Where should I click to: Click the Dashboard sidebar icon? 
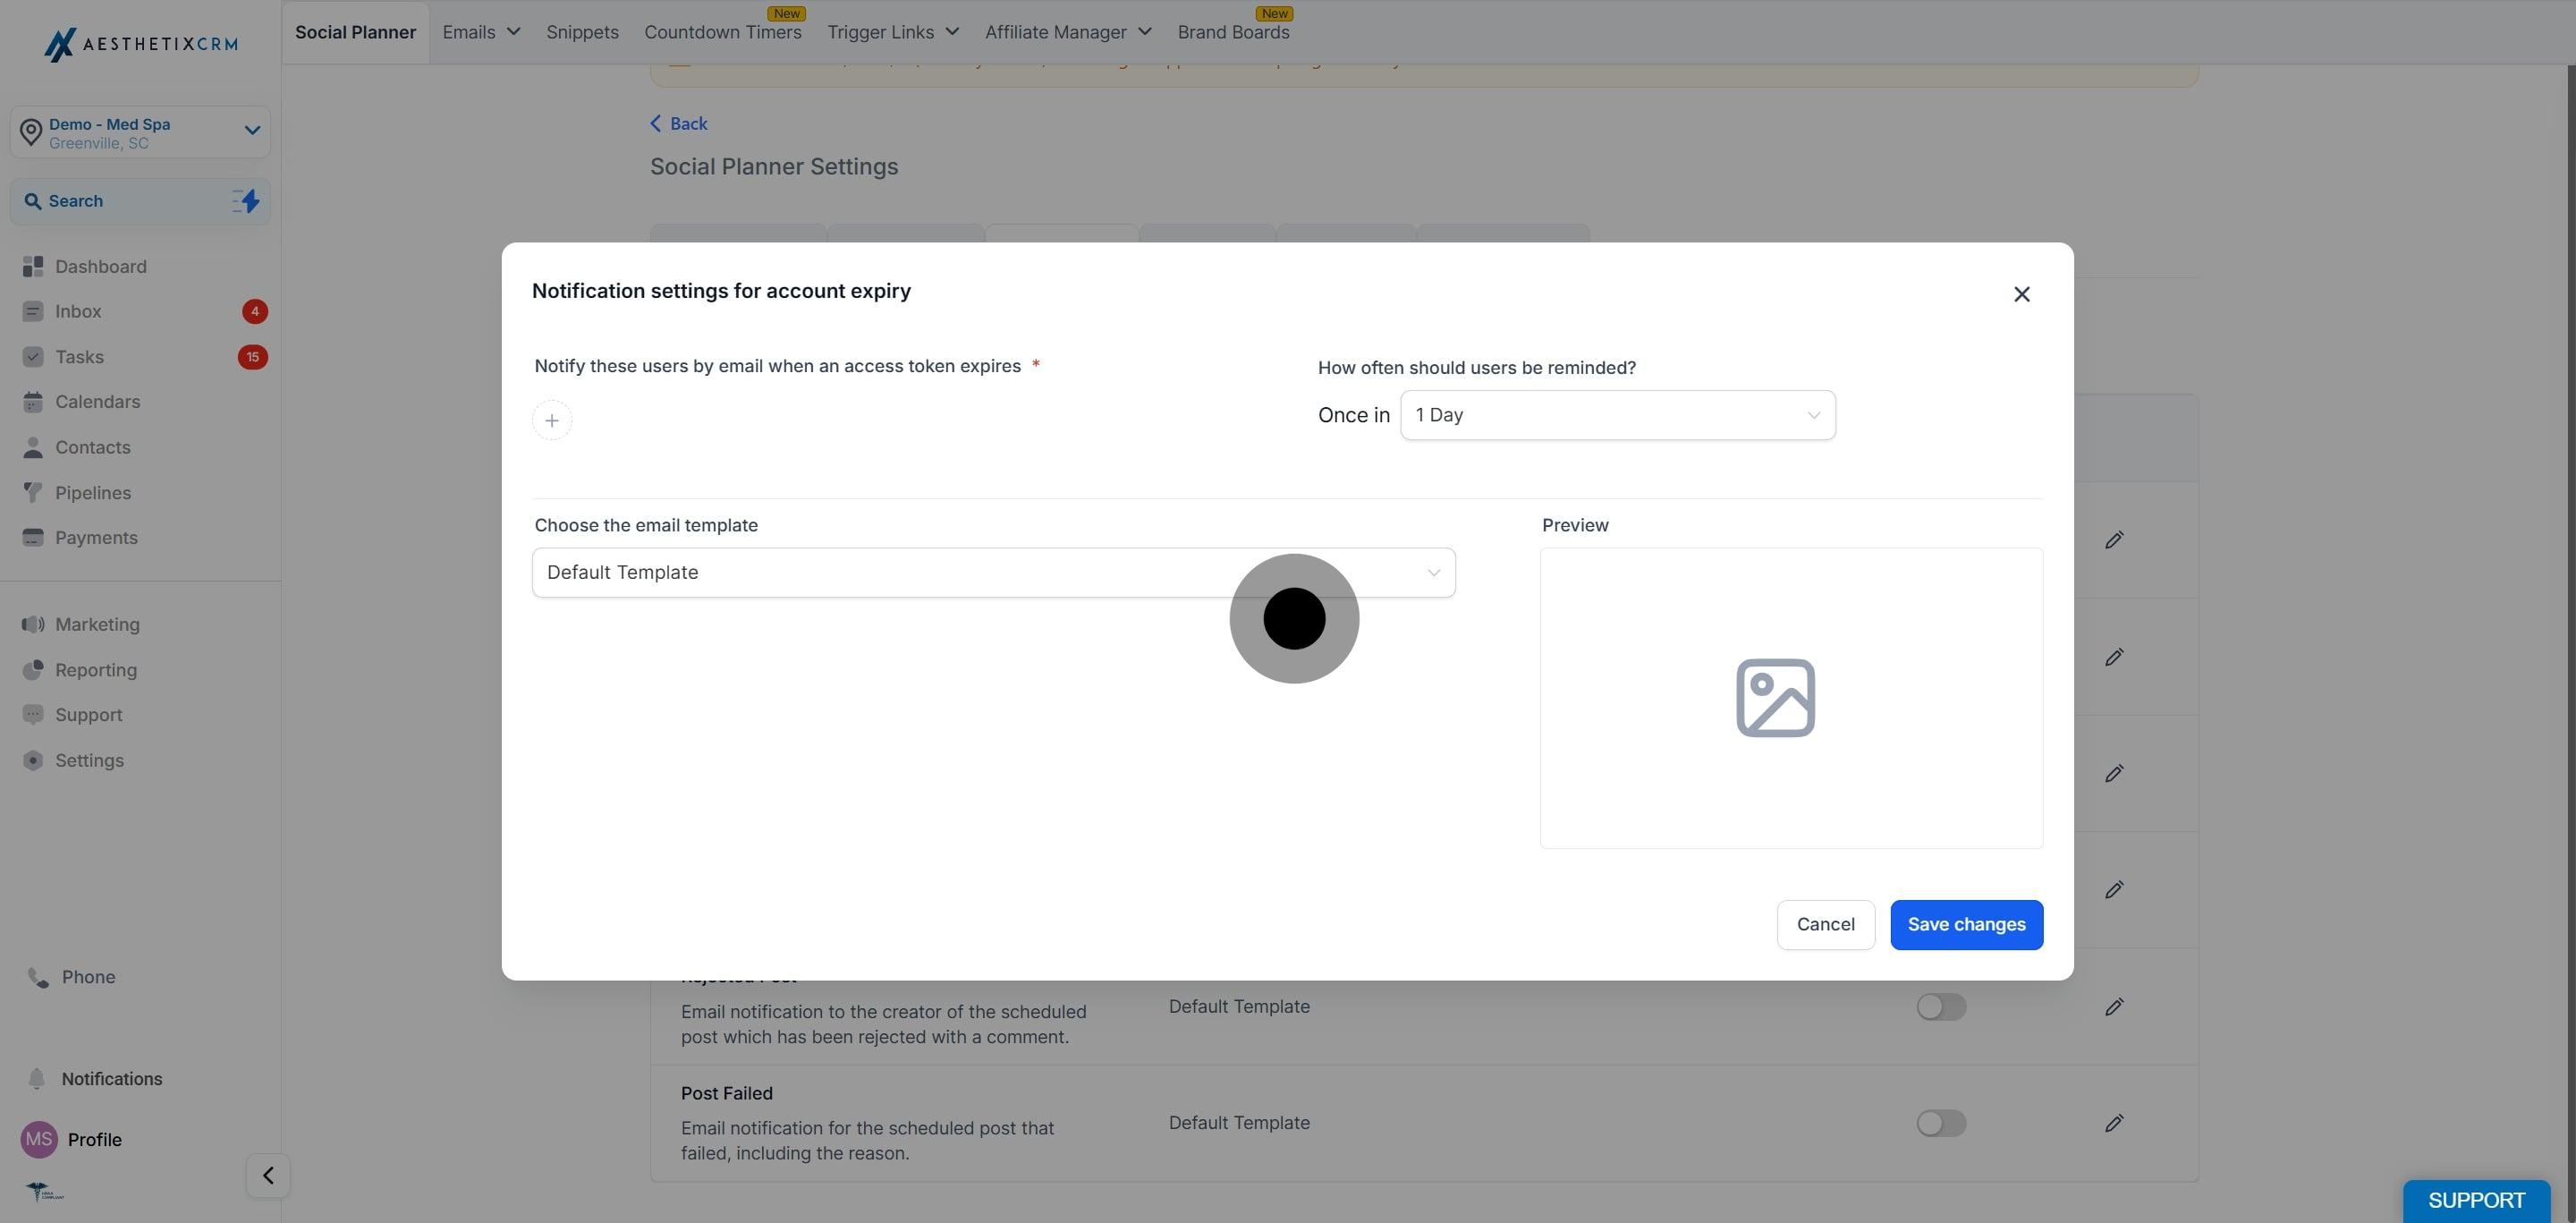click(33, 266)
